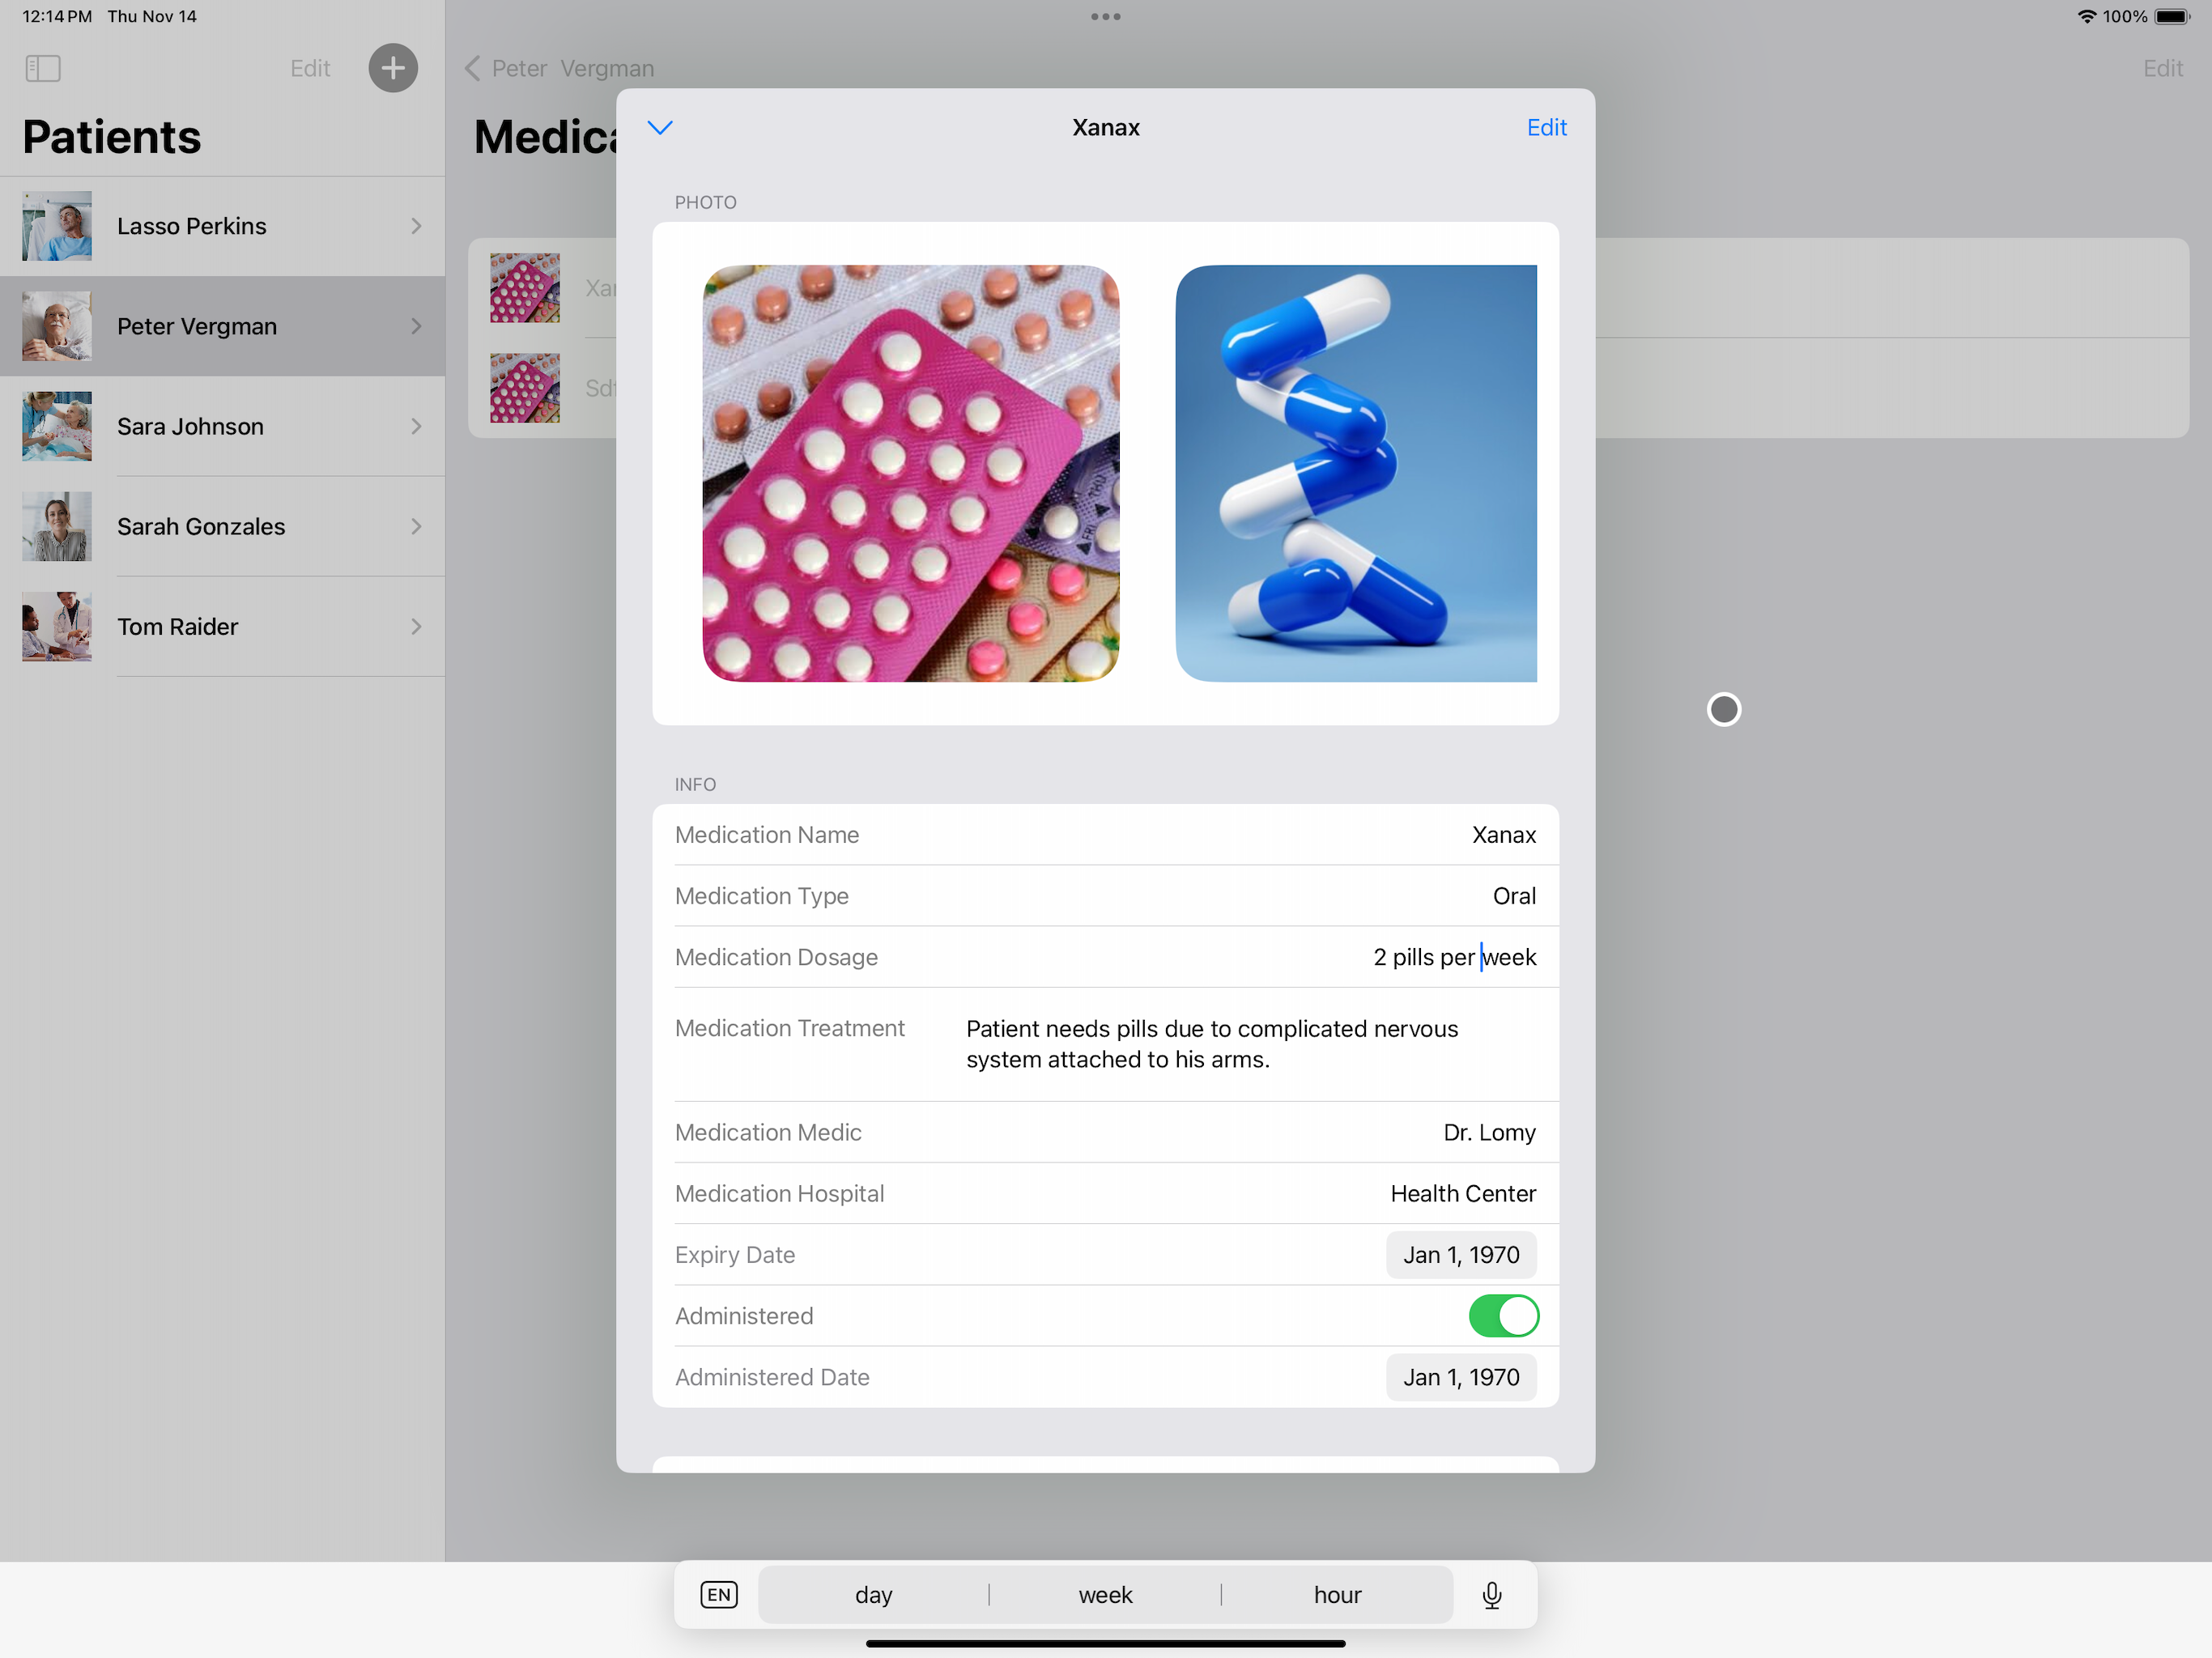Tap Tom Raider patient photo
This screenshot has width=2212, height=1658.
(57, 626)
